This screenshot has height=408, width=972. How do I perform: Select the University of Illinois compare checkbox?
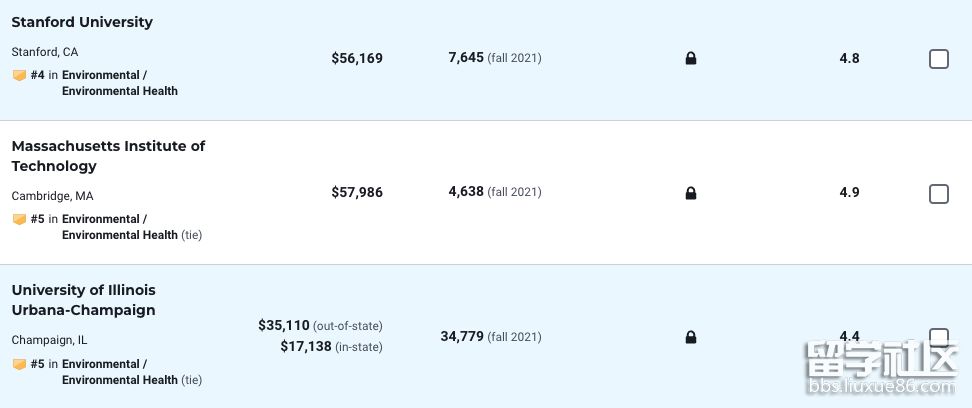(939, 336)
